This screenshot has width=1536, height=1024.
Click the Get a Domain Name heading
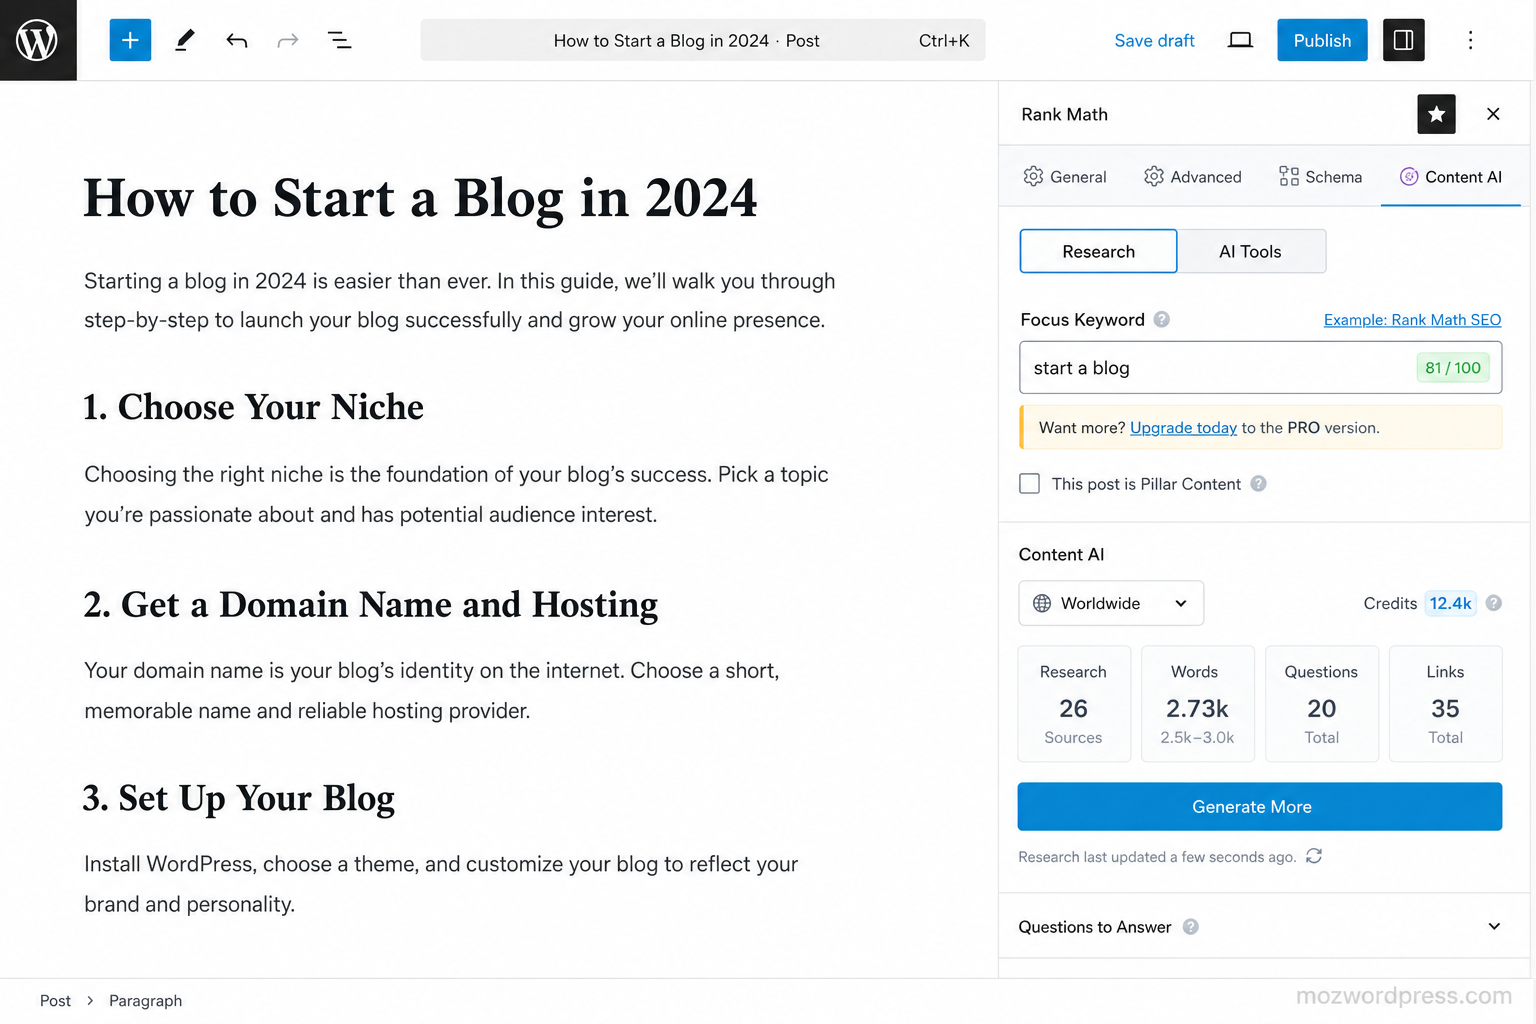371,605
